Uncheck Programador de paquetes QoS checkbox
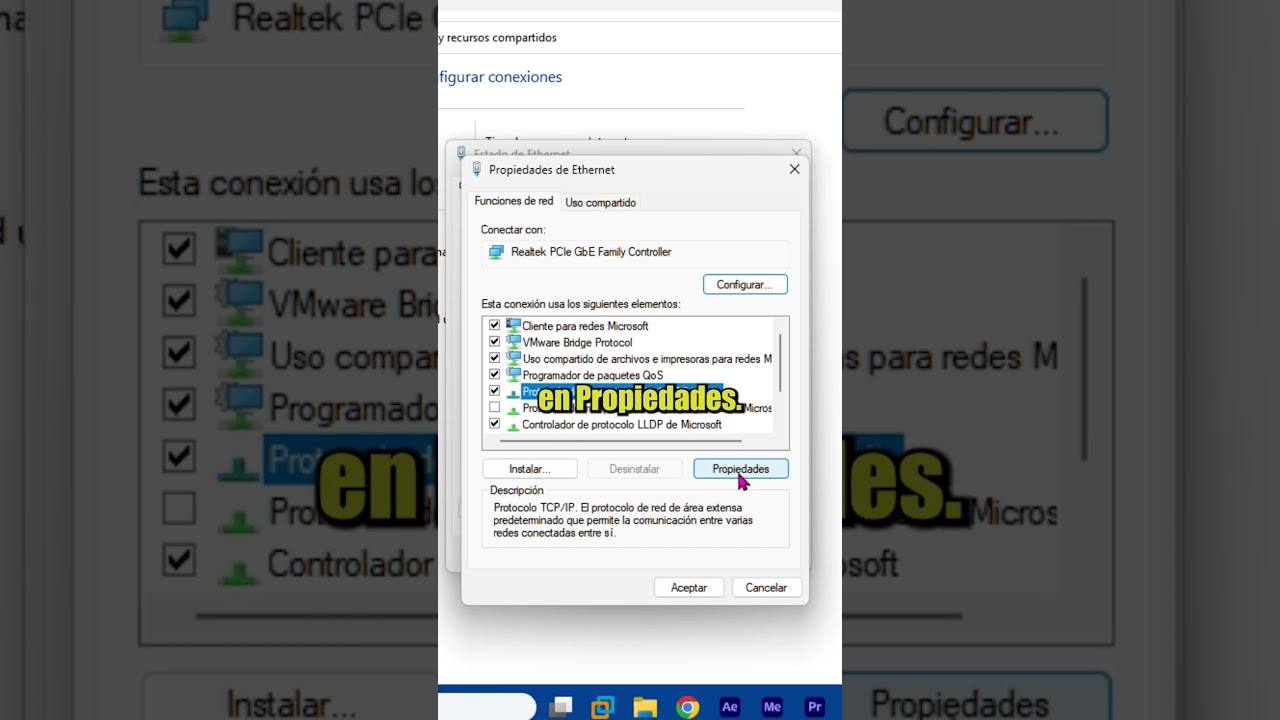This screenshot has height=720, width=1280. tap(494, 375)
